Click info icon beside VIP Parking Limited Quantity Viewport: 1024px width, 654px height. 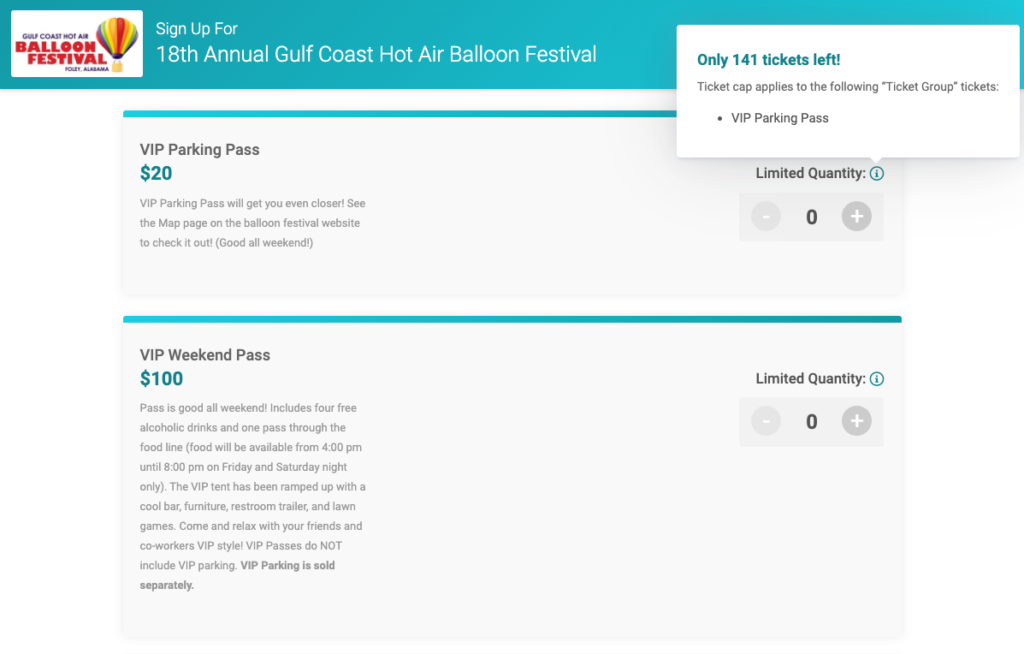pyautogui.click(x=877, y=174)
